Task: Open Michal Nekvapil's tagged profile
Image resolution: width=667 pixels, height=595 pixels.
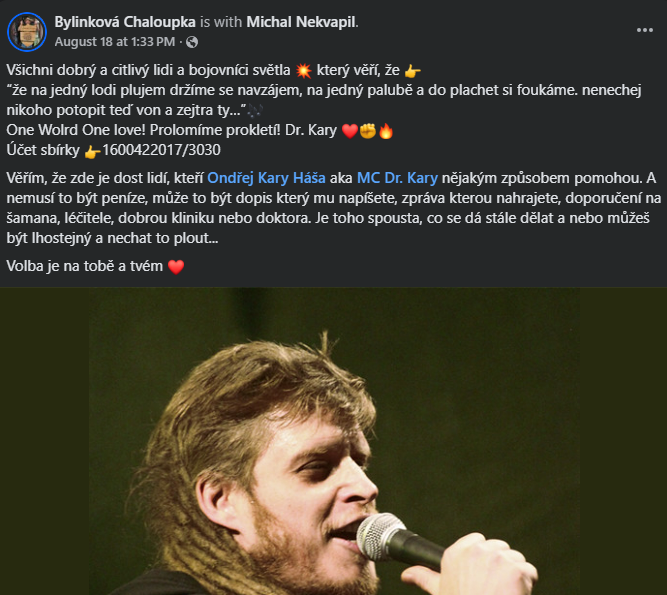Action: click(301, 22)
